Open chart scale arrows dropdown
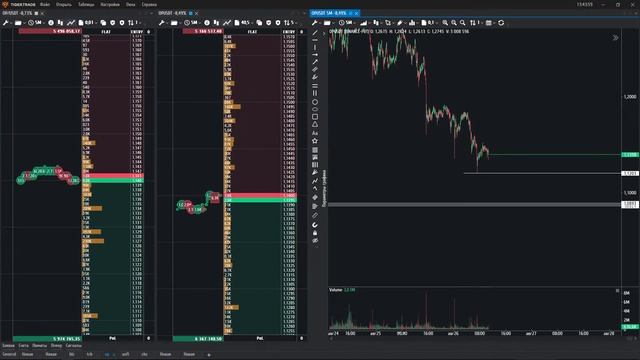The height and width of the screenshot is (360, 640). [x=475, y=23]
